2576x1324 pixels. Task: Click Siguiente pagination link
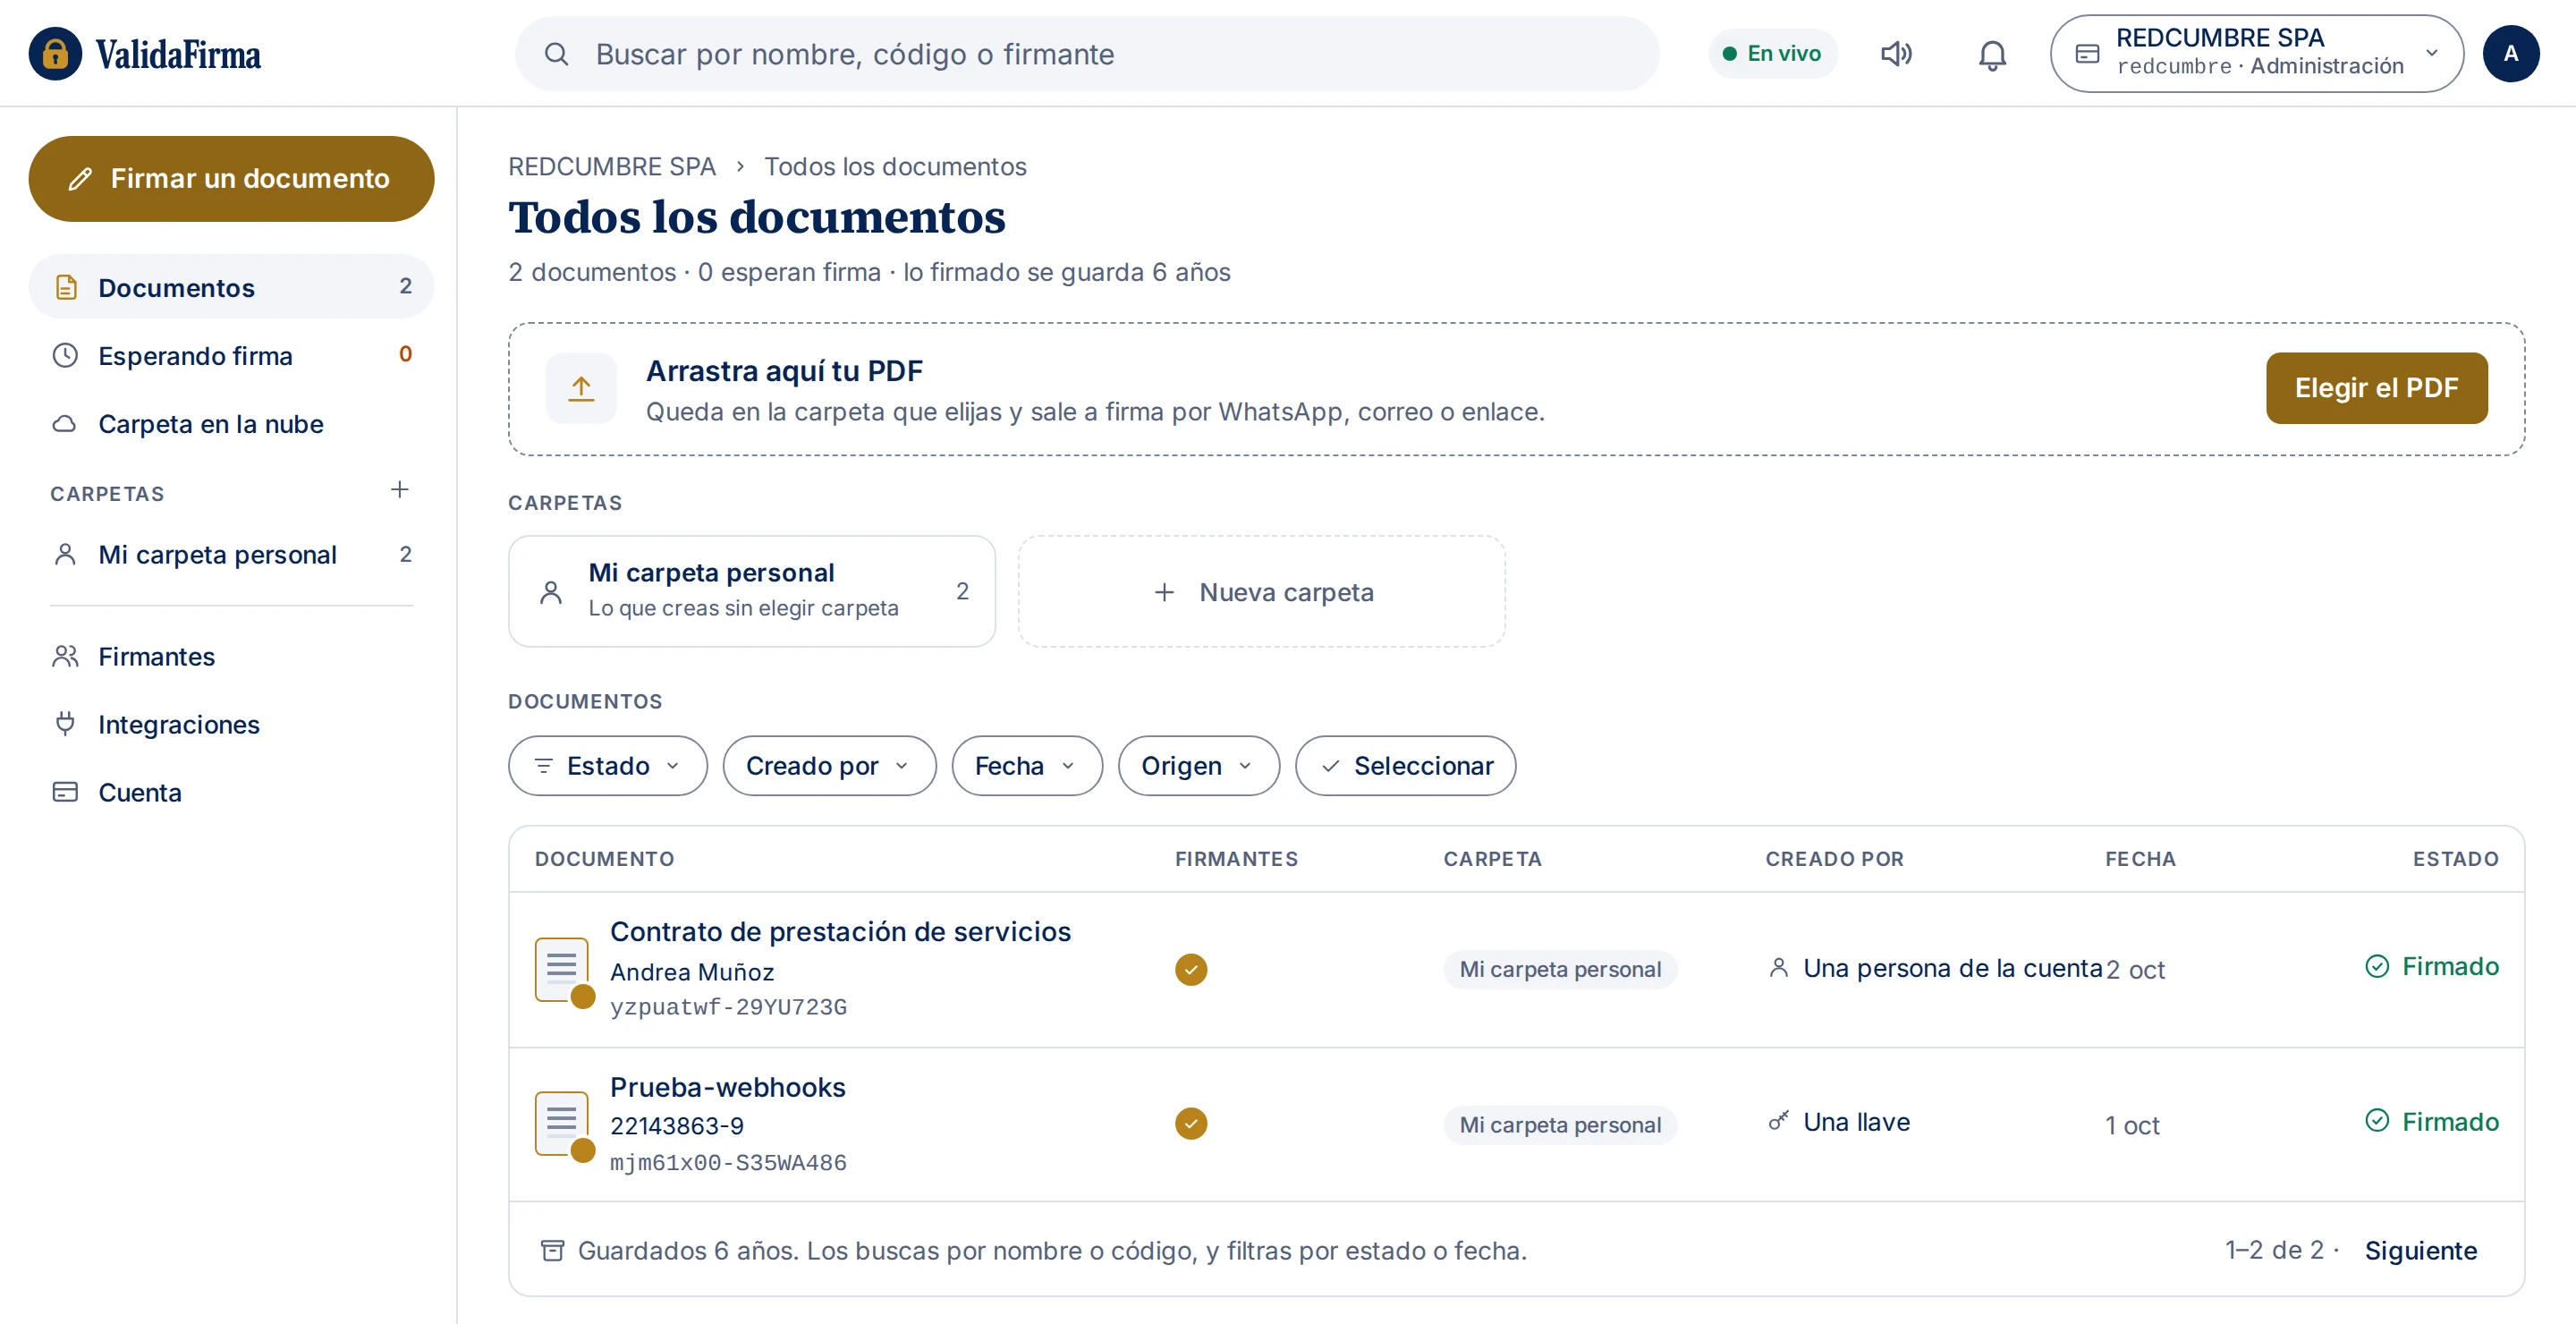(2420, 1250)
